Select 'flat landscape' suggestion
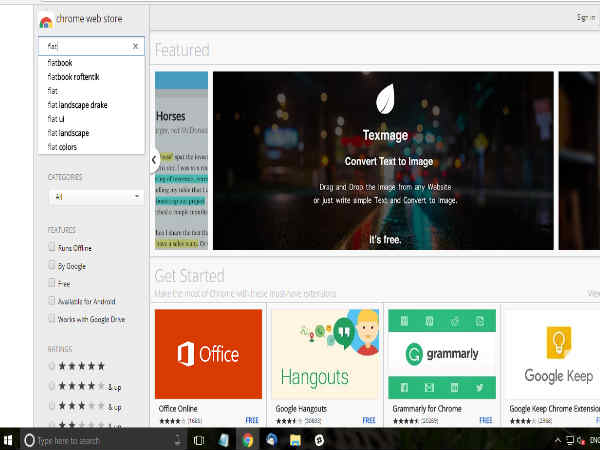Image resolution: width=600 pixels, height=450 pixels. pos(68,133)
